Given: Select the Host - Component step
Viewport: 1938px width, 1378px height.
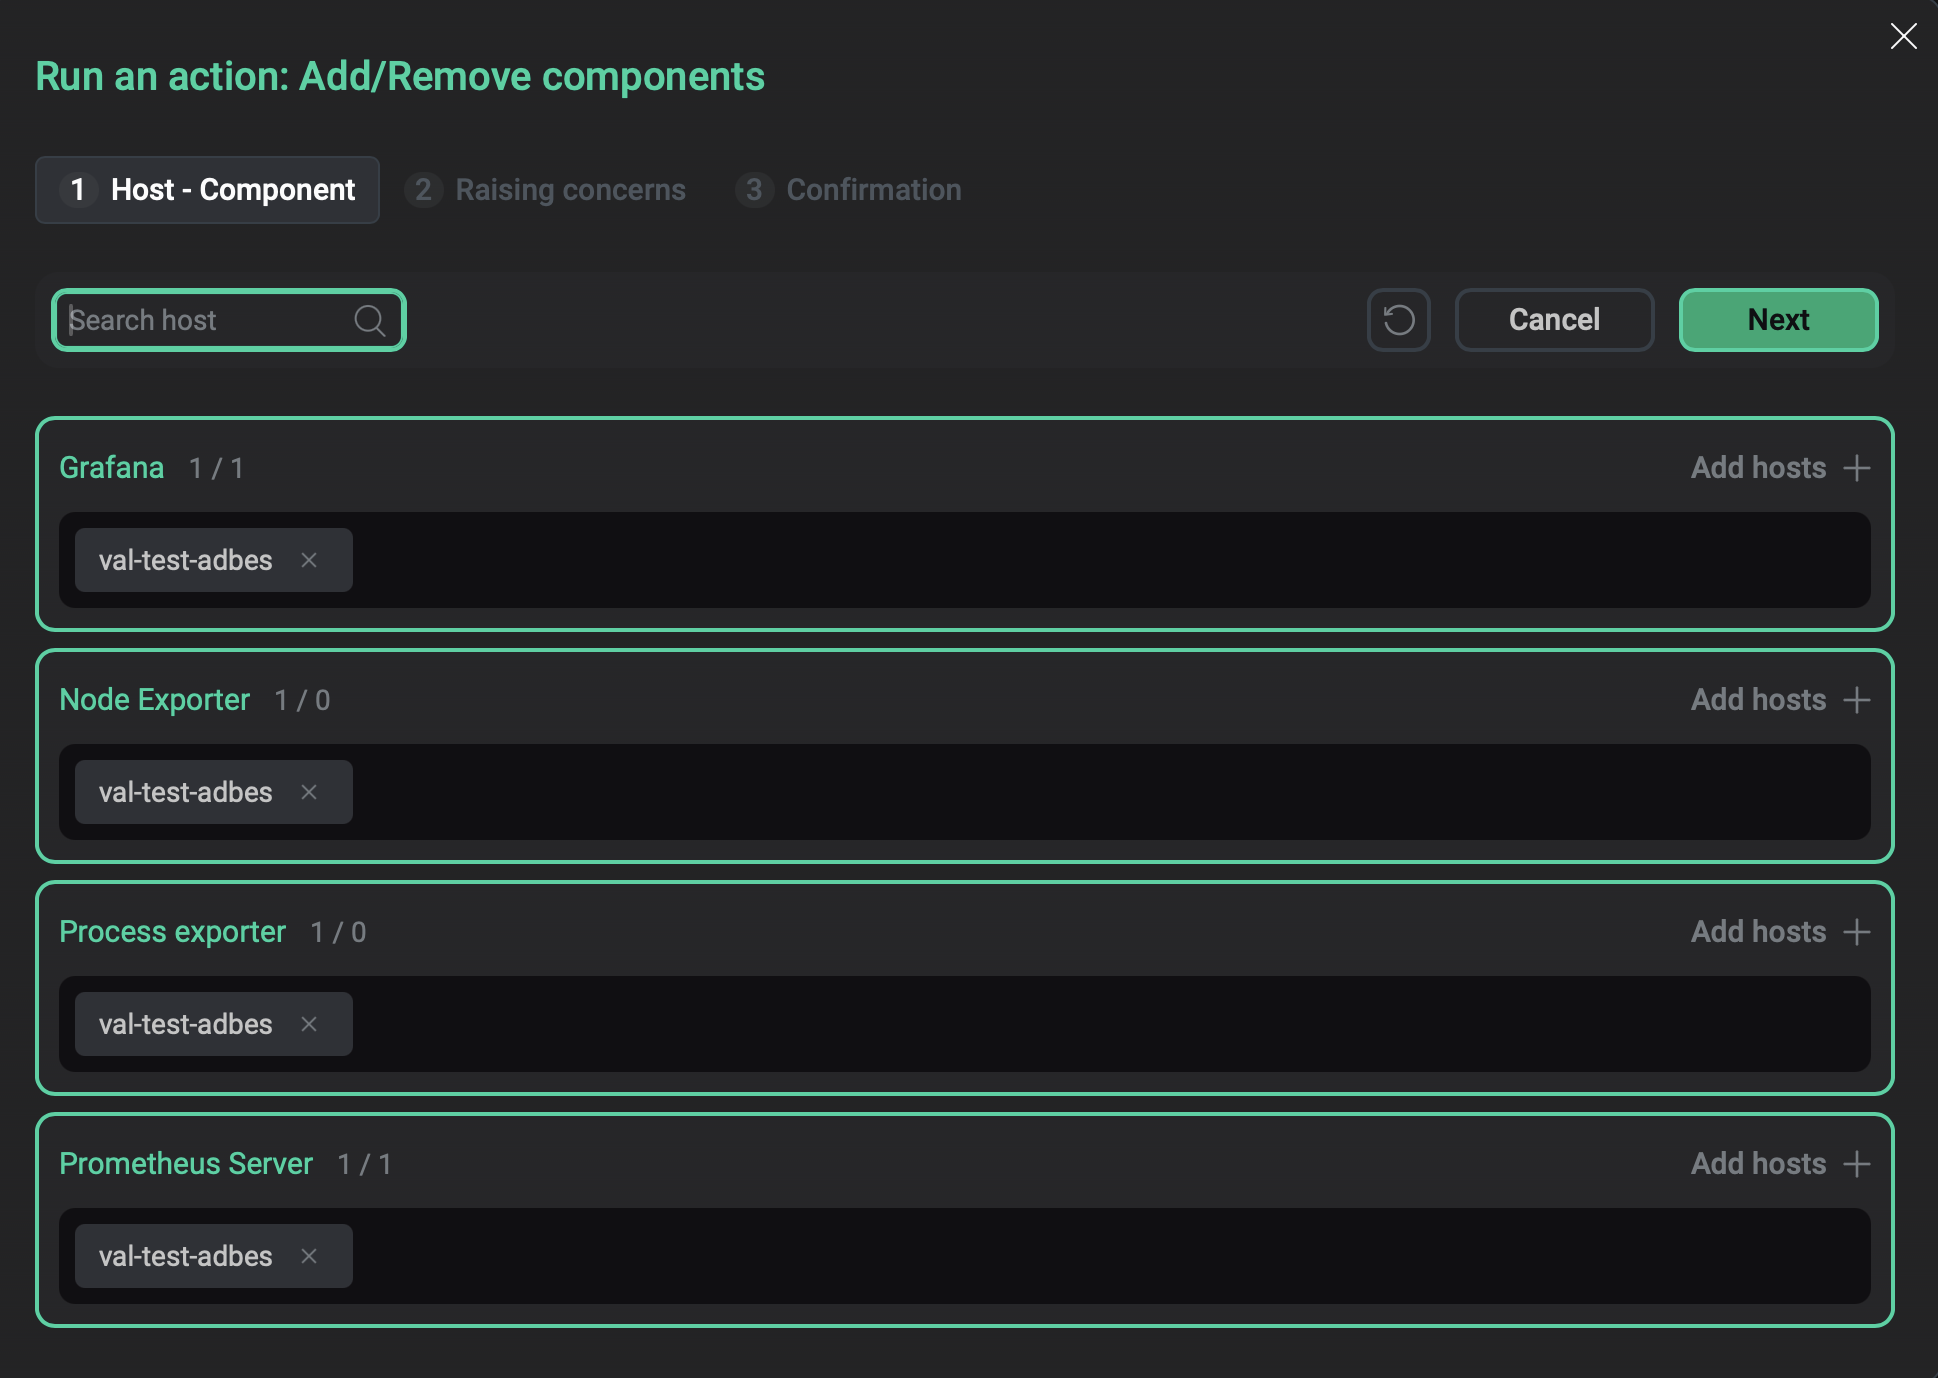Looking at the screenshot, I should [x=207, y=190].
